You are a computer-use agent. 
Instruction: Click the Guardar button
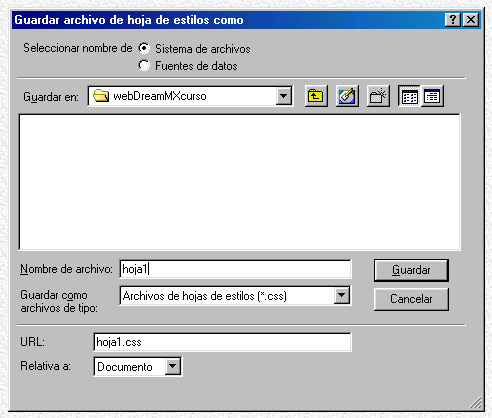411,270
